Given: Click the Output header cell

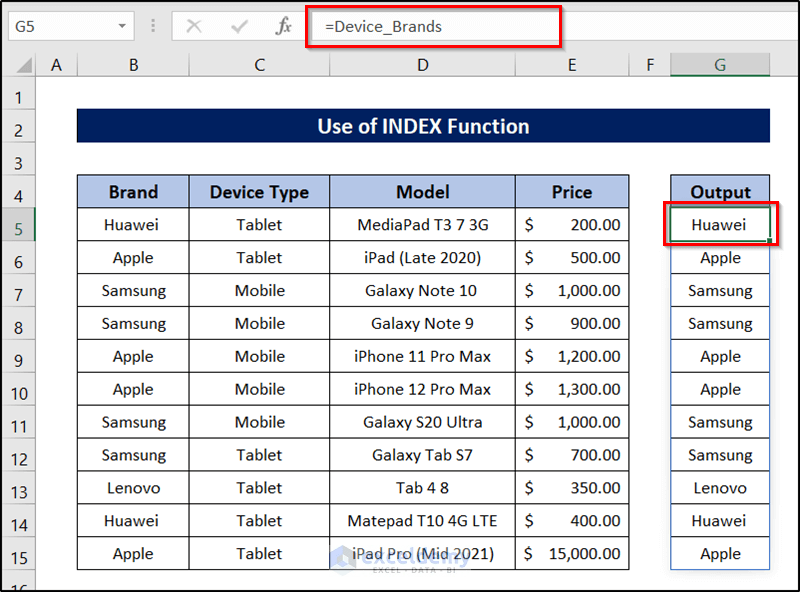Looking at the screenshot, I should (x=719, y=191).
